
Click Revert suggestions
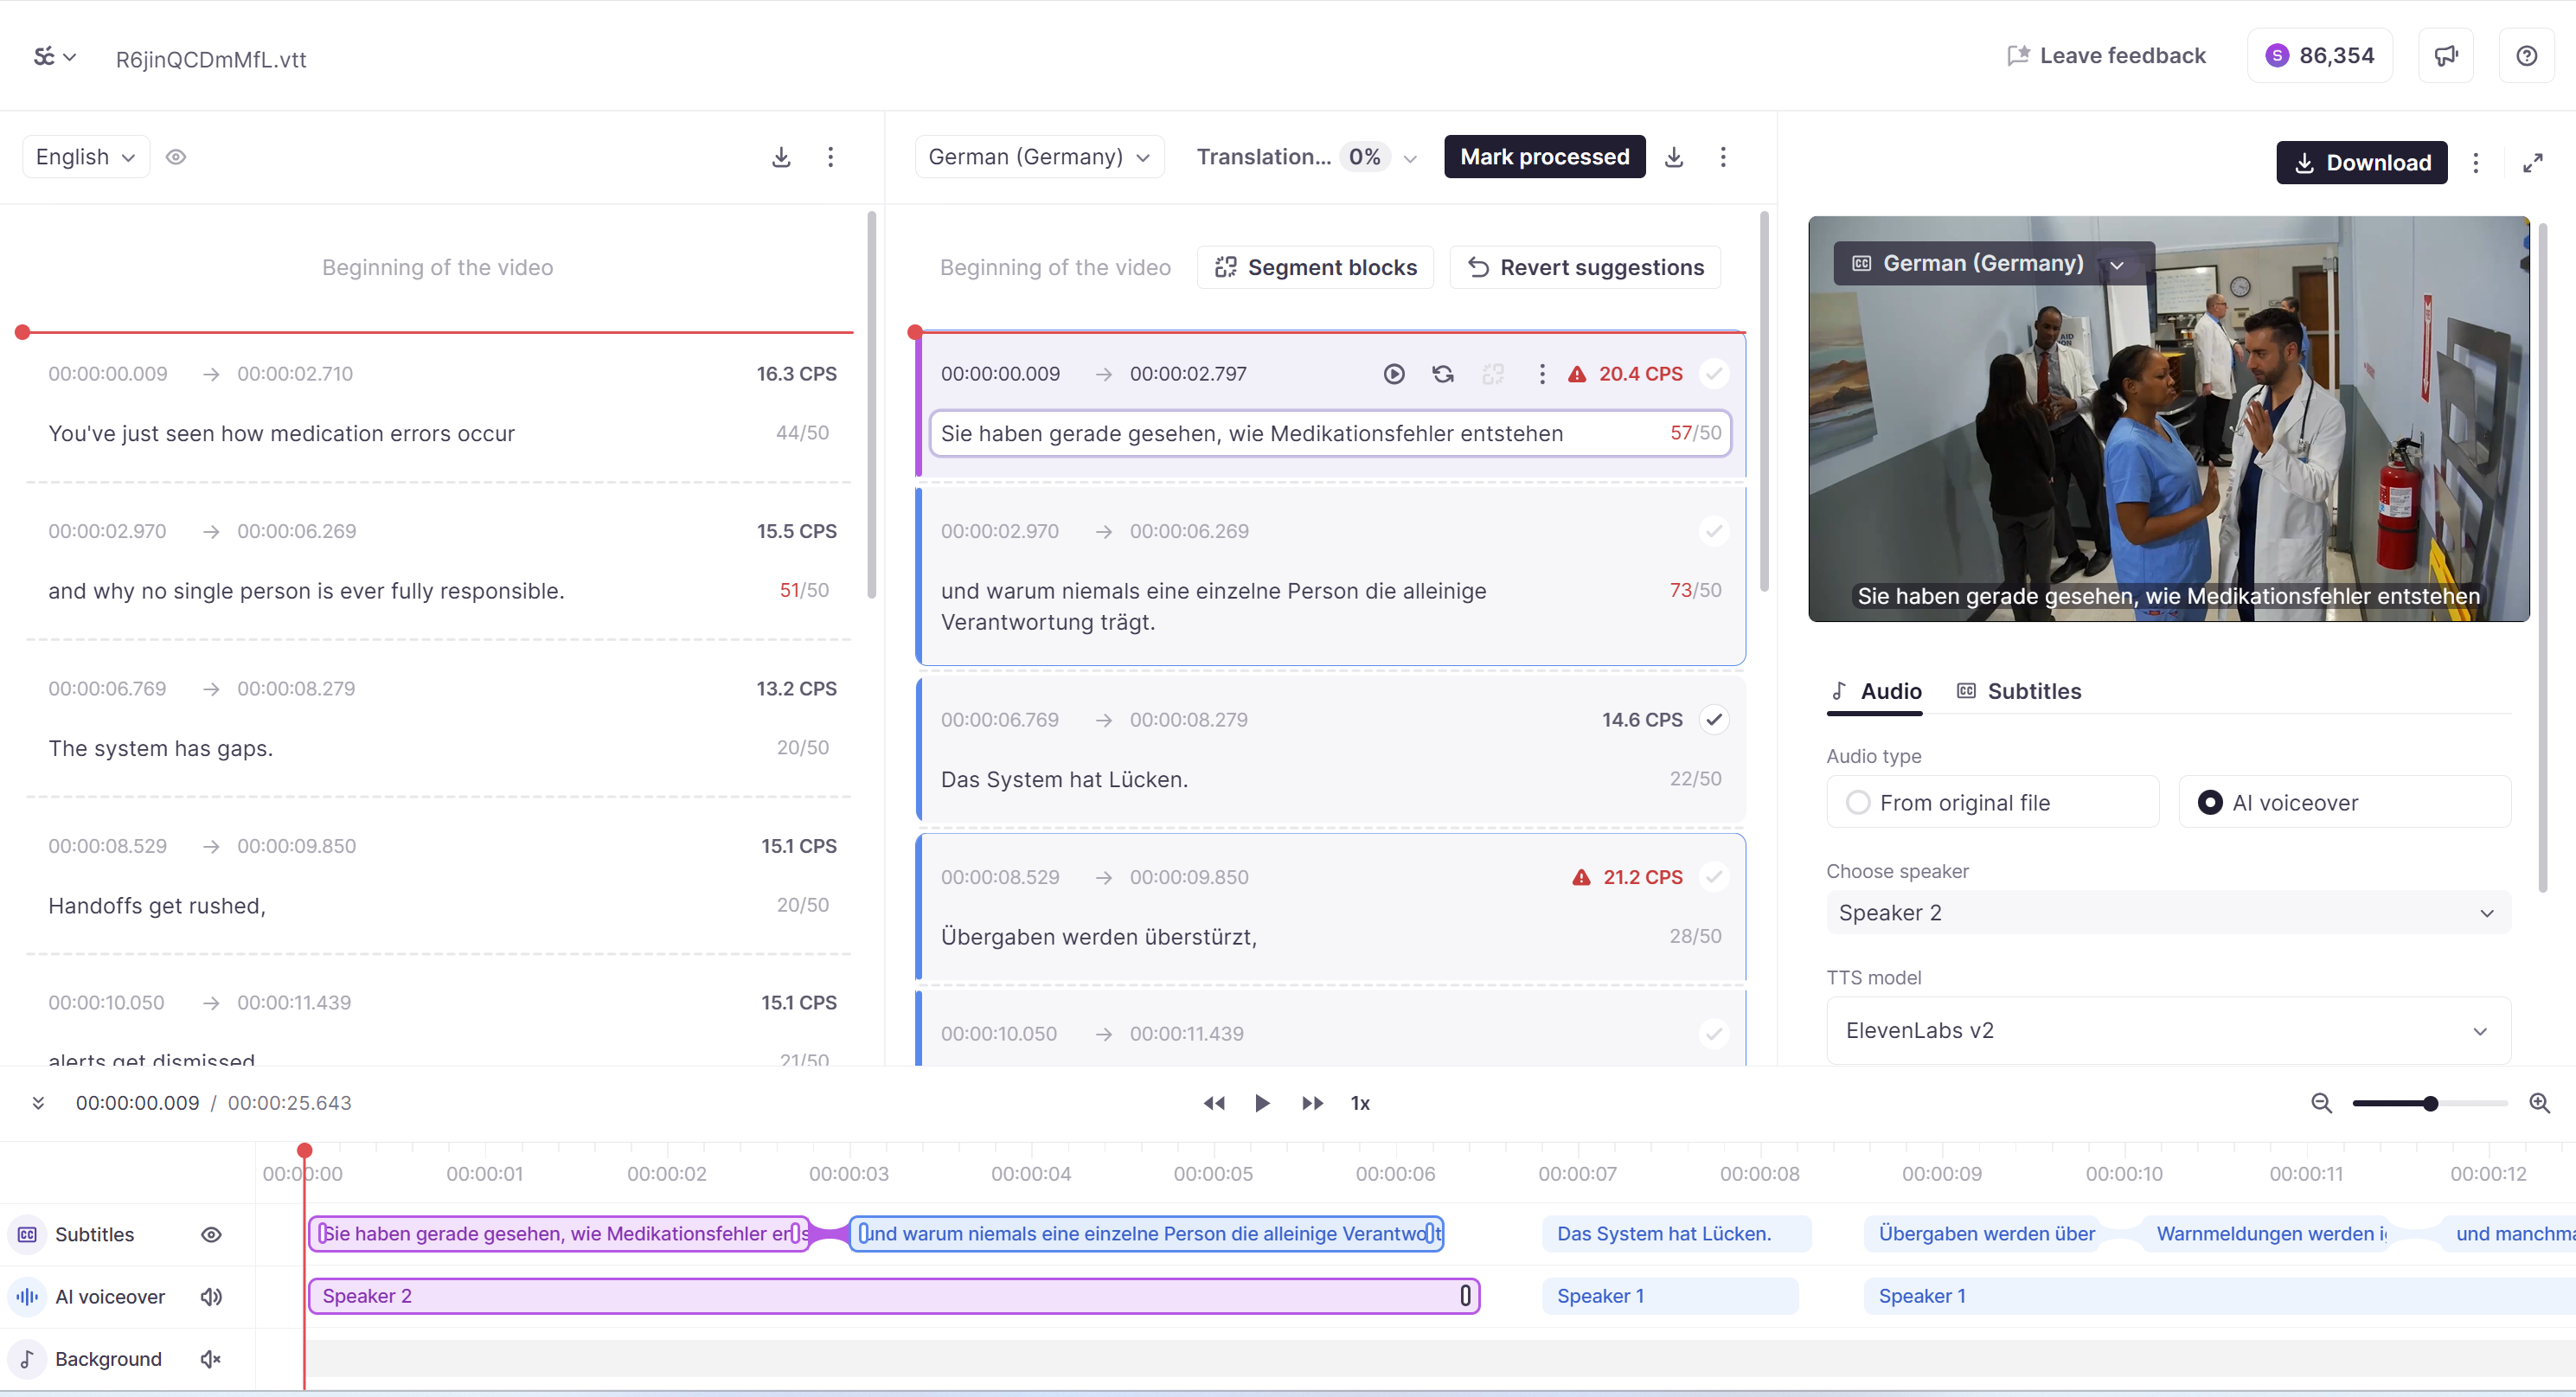(x=1585, y=268)
